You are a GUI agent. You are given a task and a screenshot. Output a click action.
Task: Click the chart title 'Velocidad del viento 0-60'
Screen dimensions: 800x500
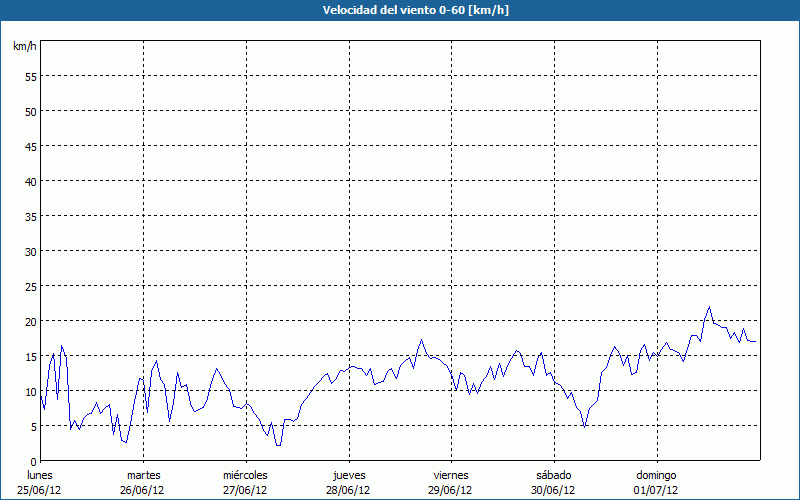[399, 11]
